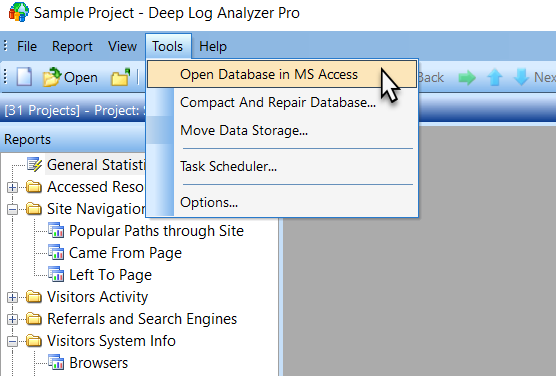This screenshot has height=376, width=556.
Task: Open the Help menu
Action: (213, 46)
